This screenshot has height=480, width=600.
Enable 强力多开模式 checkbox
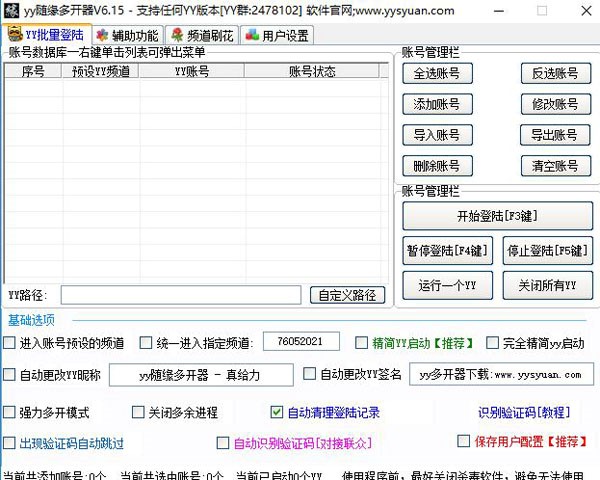[9, 413]
